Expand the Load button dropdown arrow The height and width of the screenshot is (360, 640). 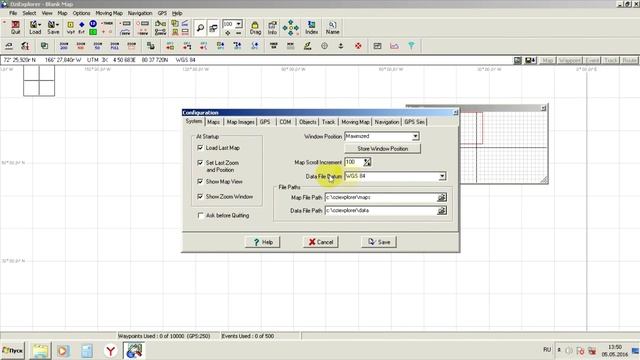[40, 24]
